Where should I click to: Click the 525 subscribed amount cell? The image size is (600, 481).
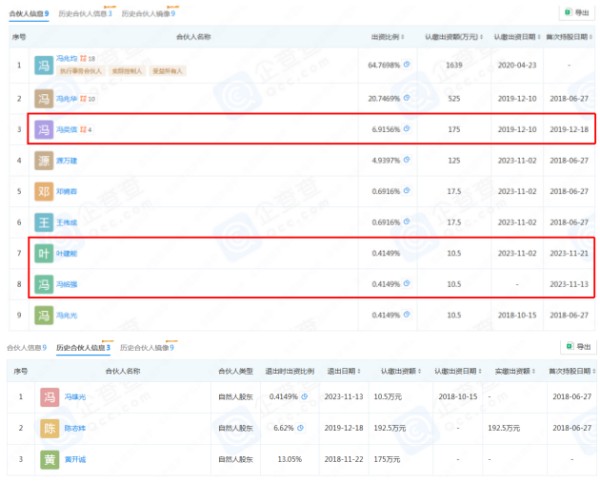(x=454, y=99)
